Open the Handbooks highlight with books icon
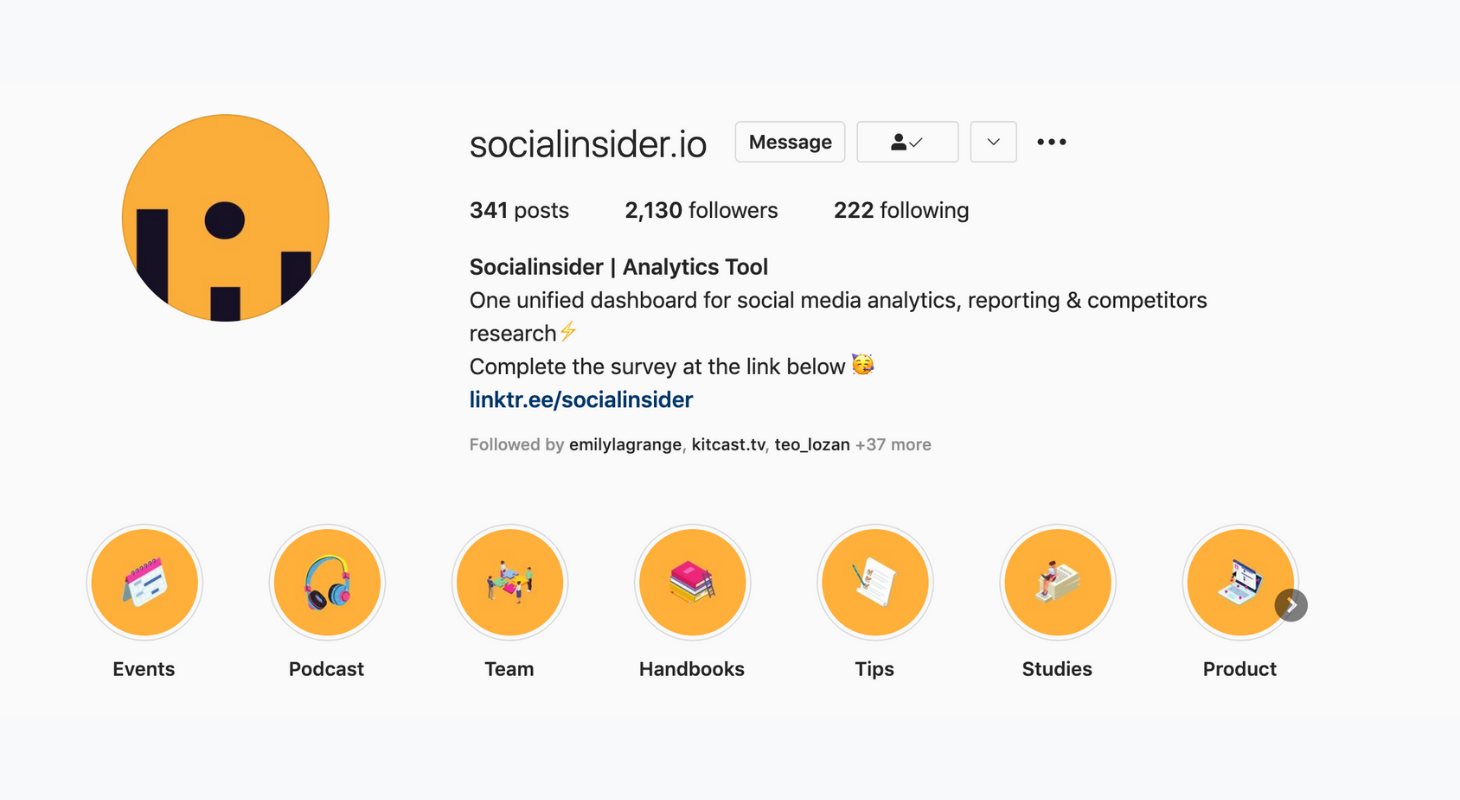 [692, 583]
